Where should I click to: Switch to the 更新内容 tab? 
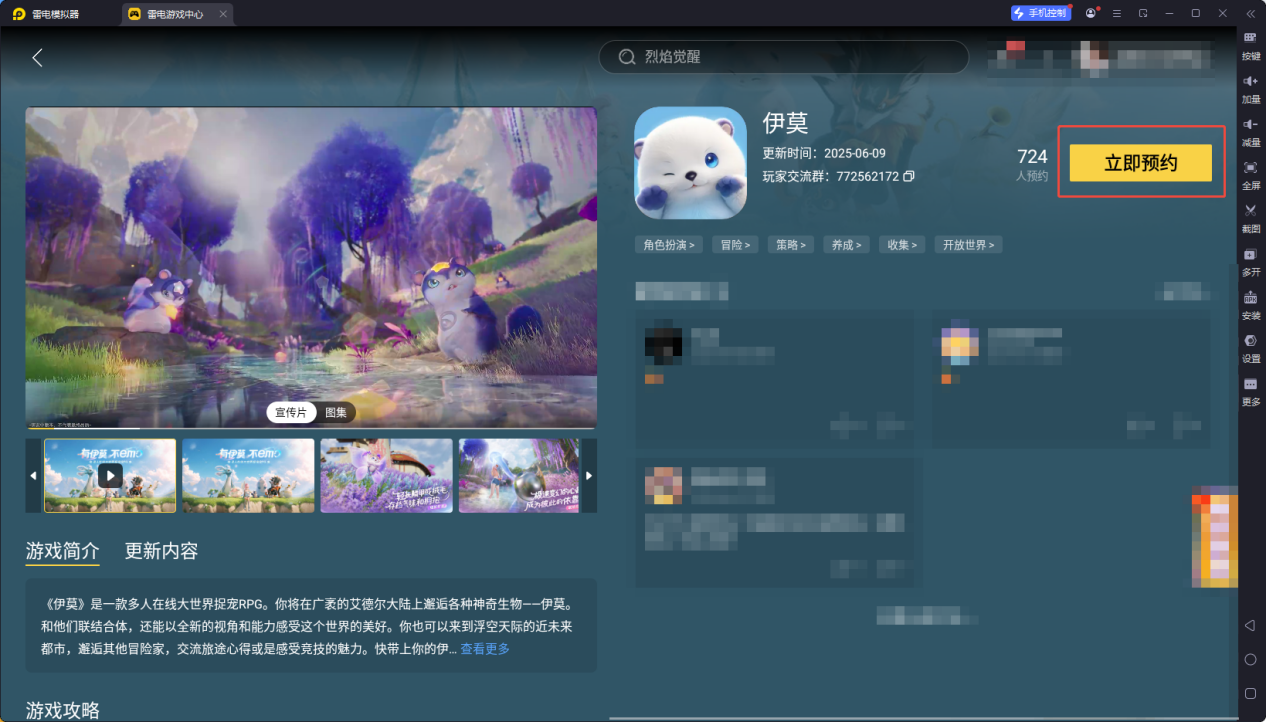click(x=162, y=550)
